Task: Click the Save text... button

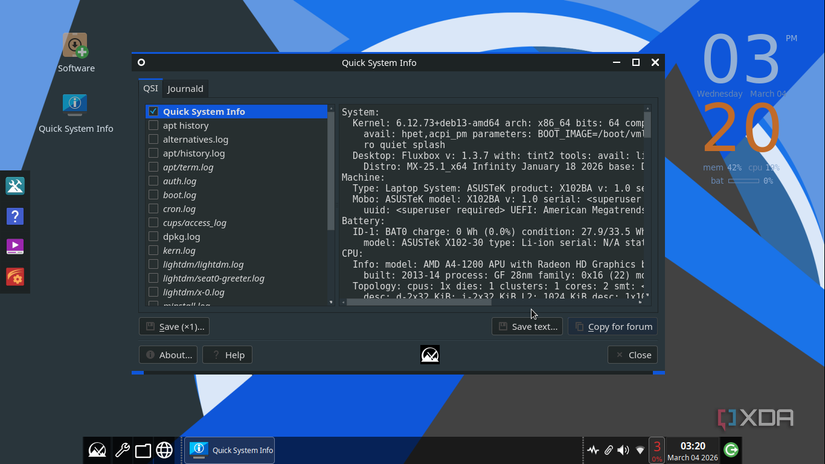Action: click(x=527, y=327)
